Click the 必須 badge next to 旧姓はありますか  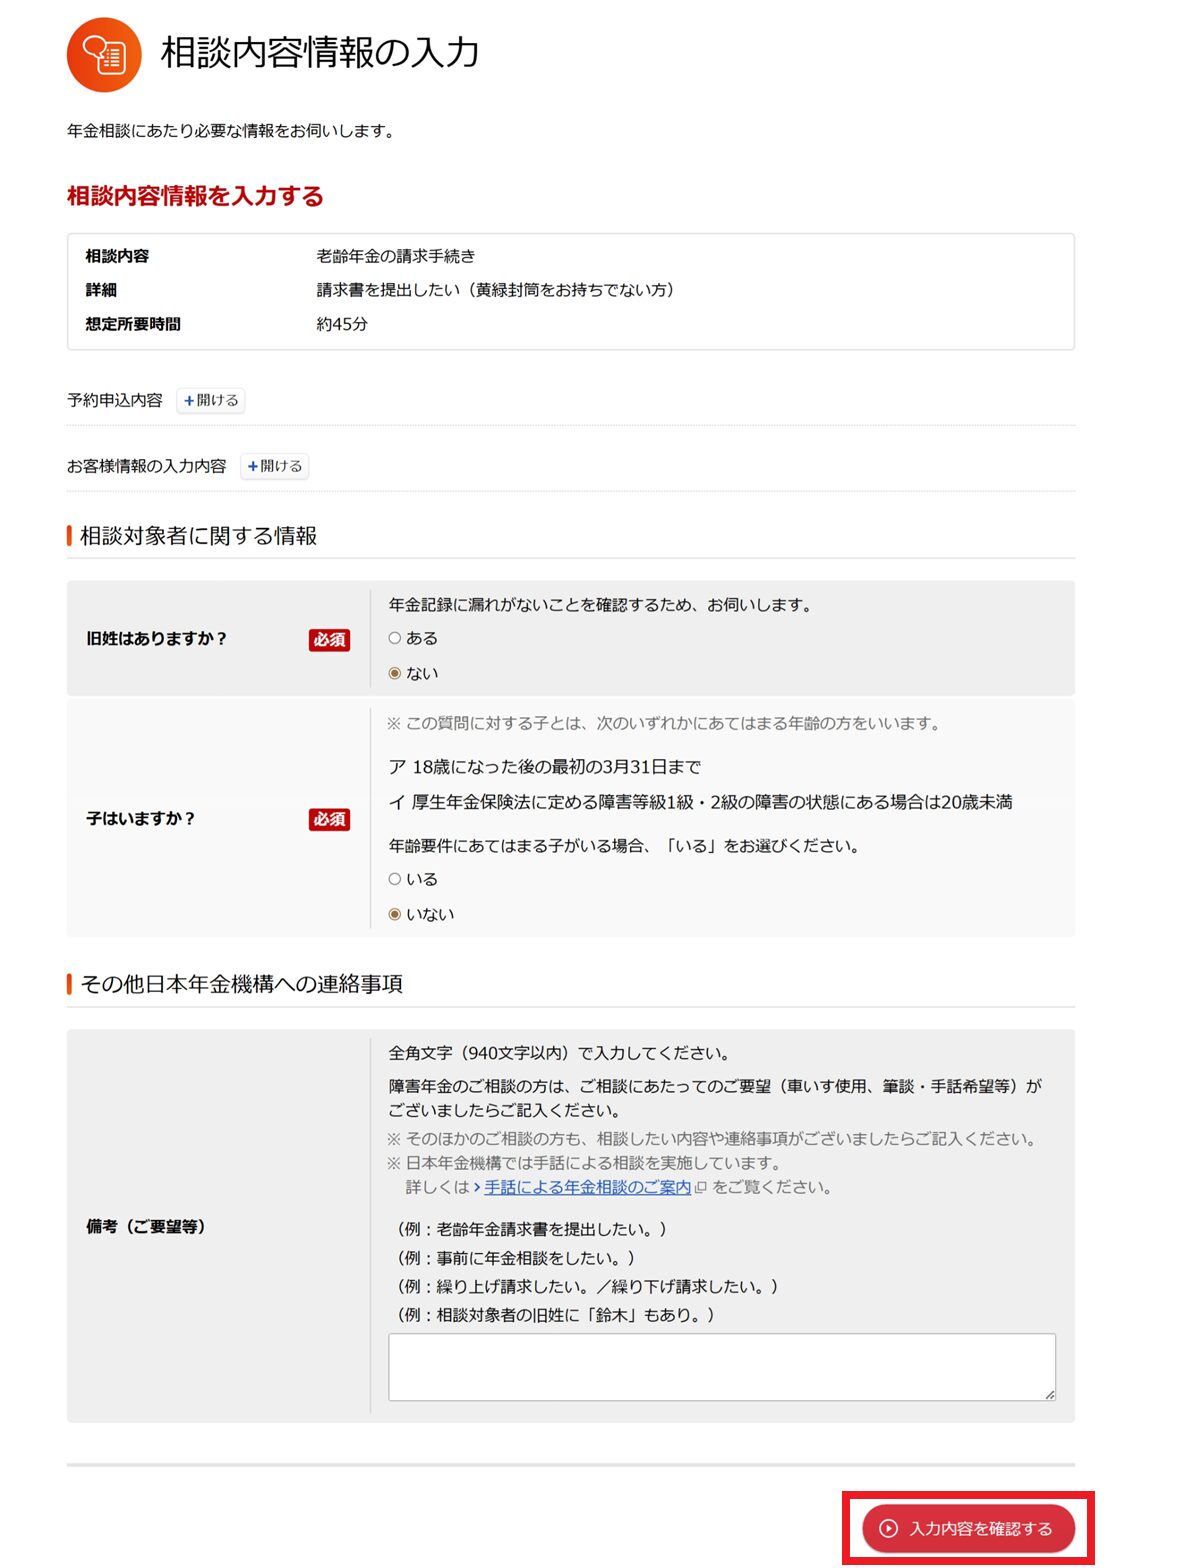(x=329, y=640)
